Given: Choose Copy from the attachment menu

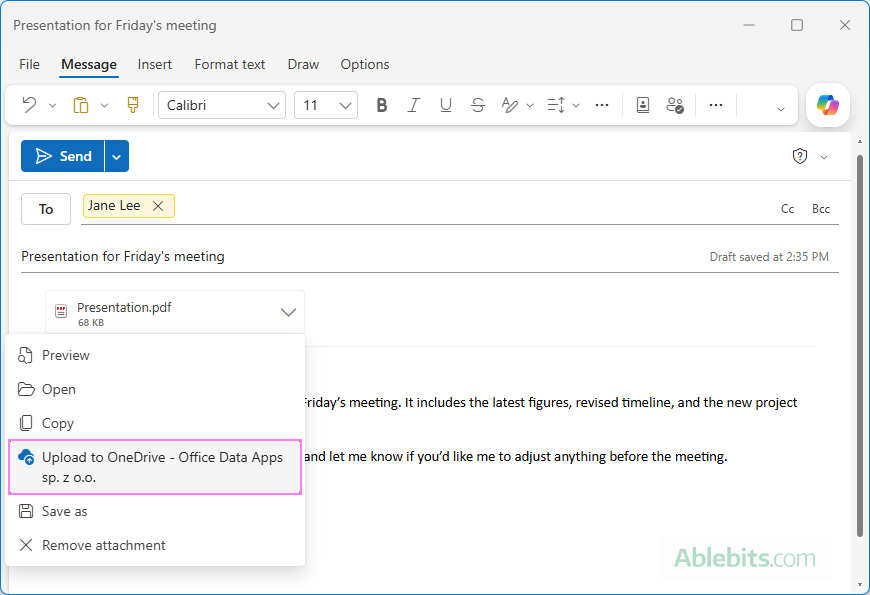Looking at the screenshot, I should coord(155,423).
